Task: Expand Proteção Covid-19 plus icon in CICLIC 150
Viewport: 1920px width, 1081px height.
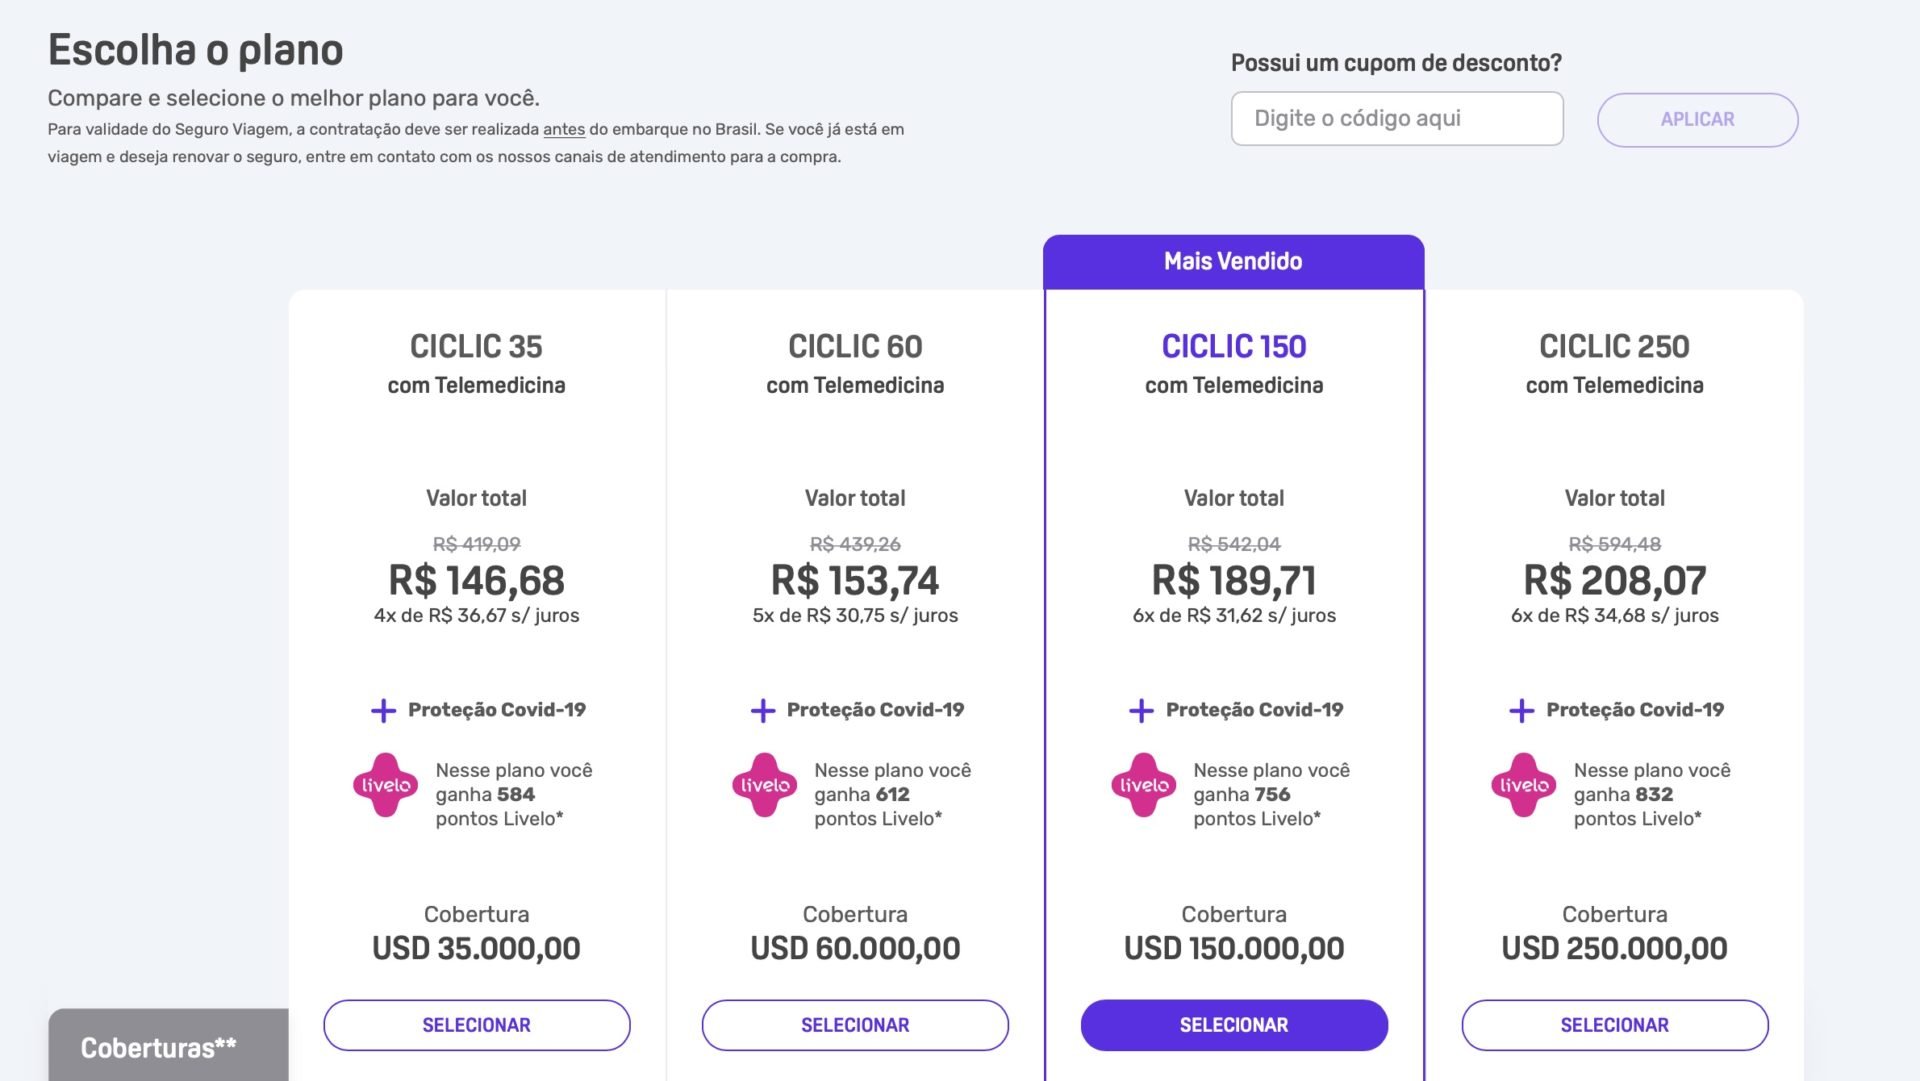Action: coord(1141,711)
